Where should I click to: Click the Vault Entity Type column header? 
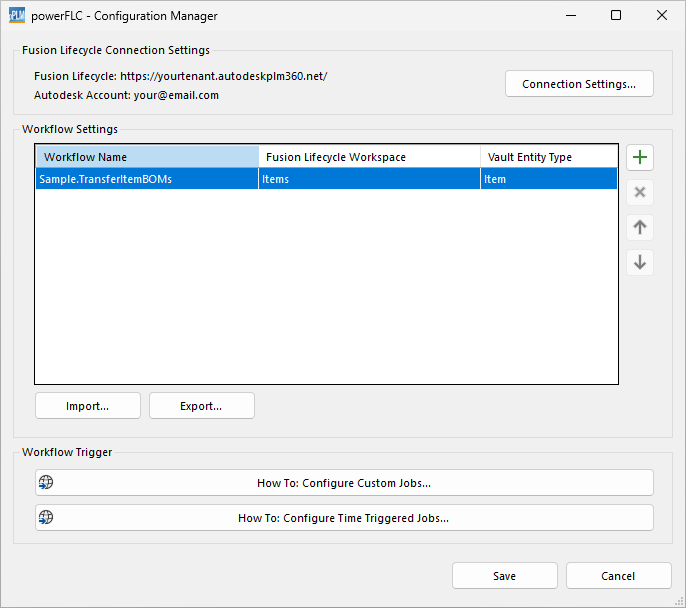coord(548,157)
